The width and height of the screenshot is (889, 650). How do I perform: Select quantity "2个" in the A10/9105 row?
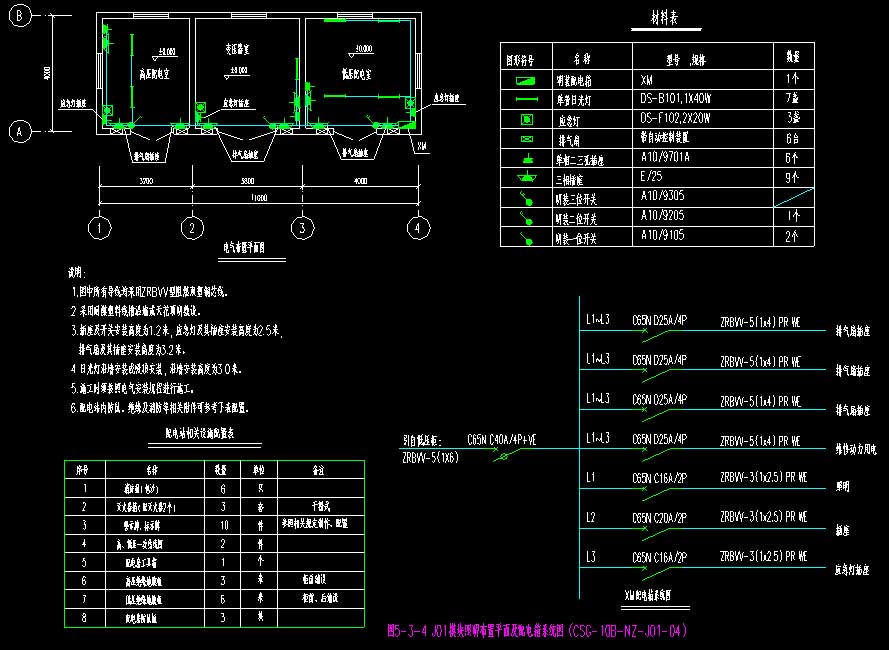[793, 236]
